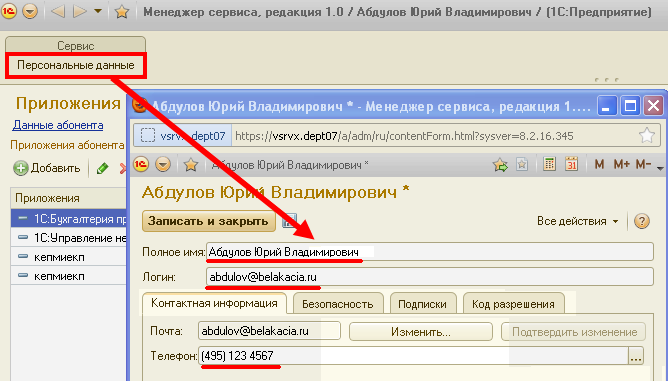Switch to Контактная информация tab
The height and width of the screenshot is (381, 668).
(214, 303)
